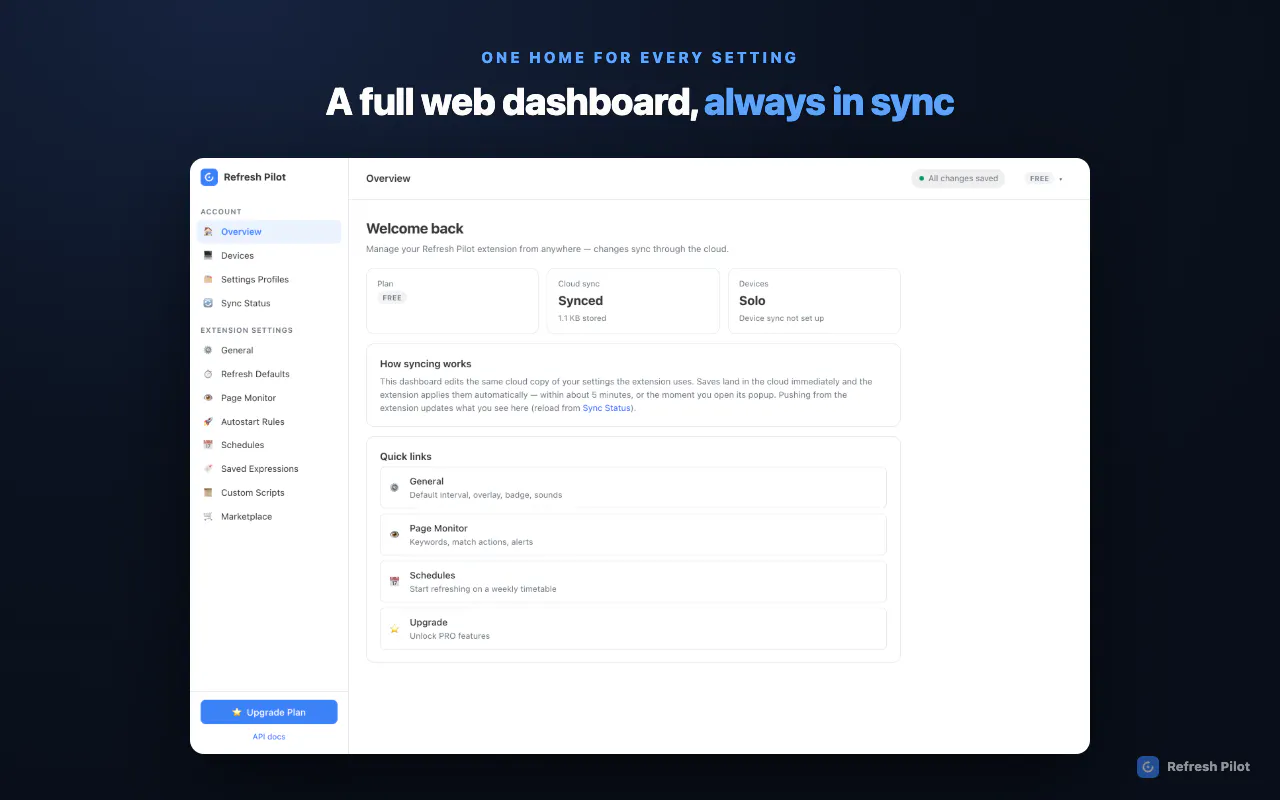Click the Plan card showing FREE

click(452, 301)
